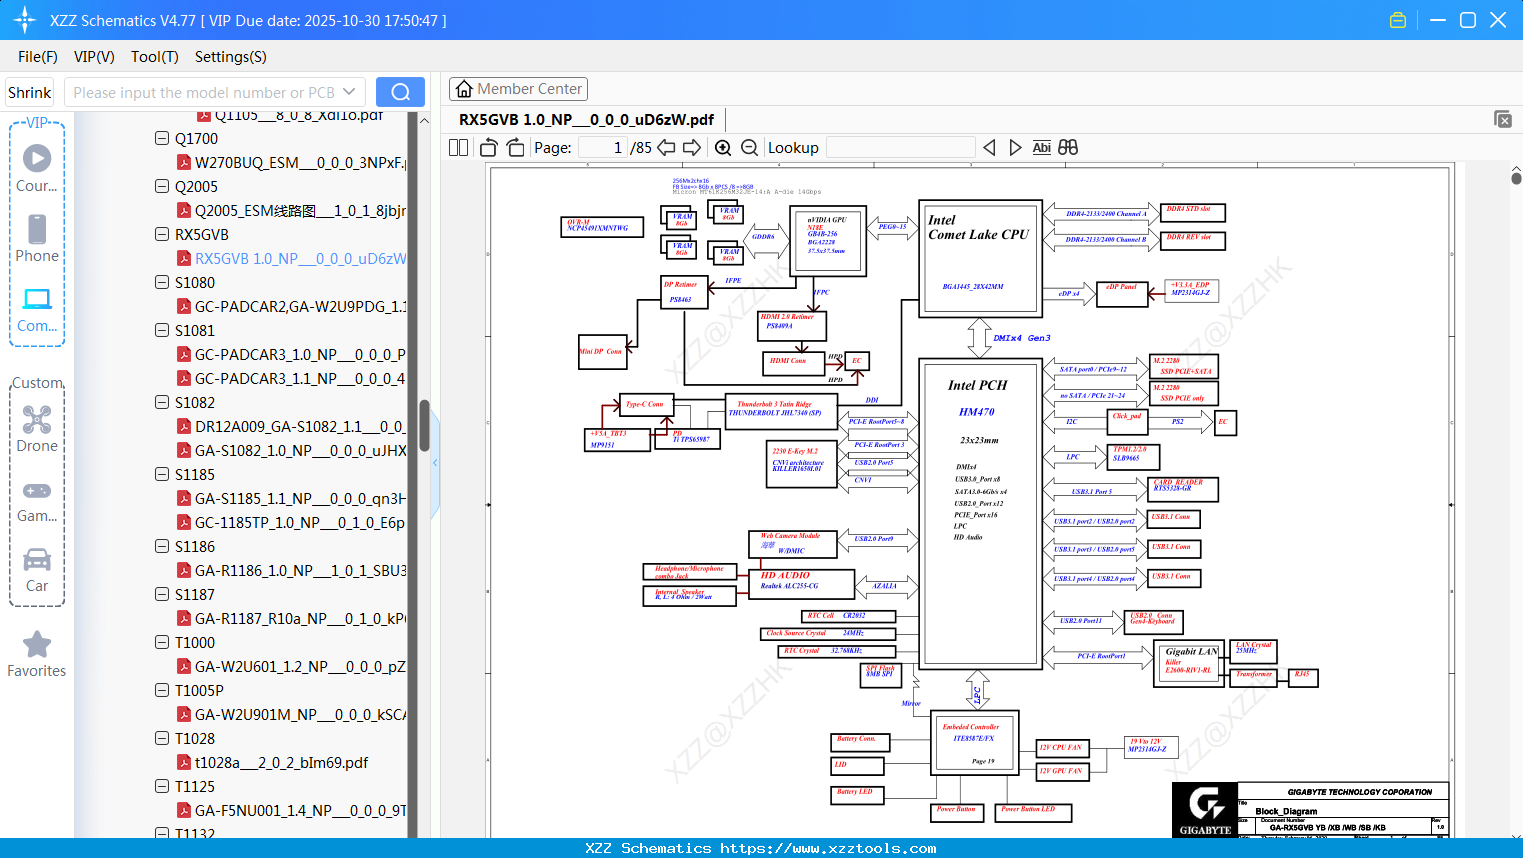The image size is (1523, 858).
Task: Collapse the T1028 tree node
Action: pyautogui.click(x=162, y=738)
